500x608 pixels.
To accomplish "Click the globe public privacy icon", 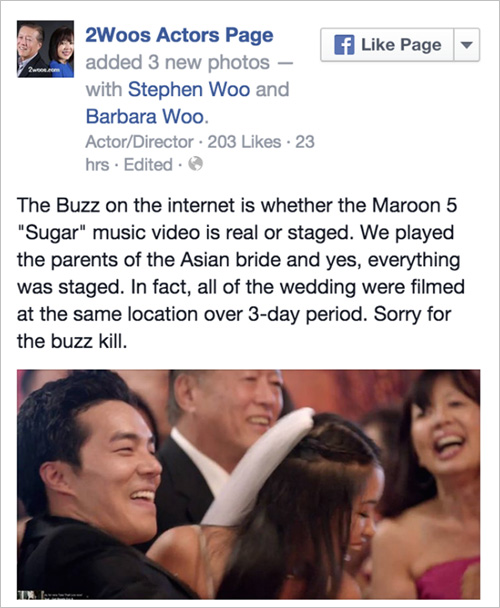I will [196, 164].
